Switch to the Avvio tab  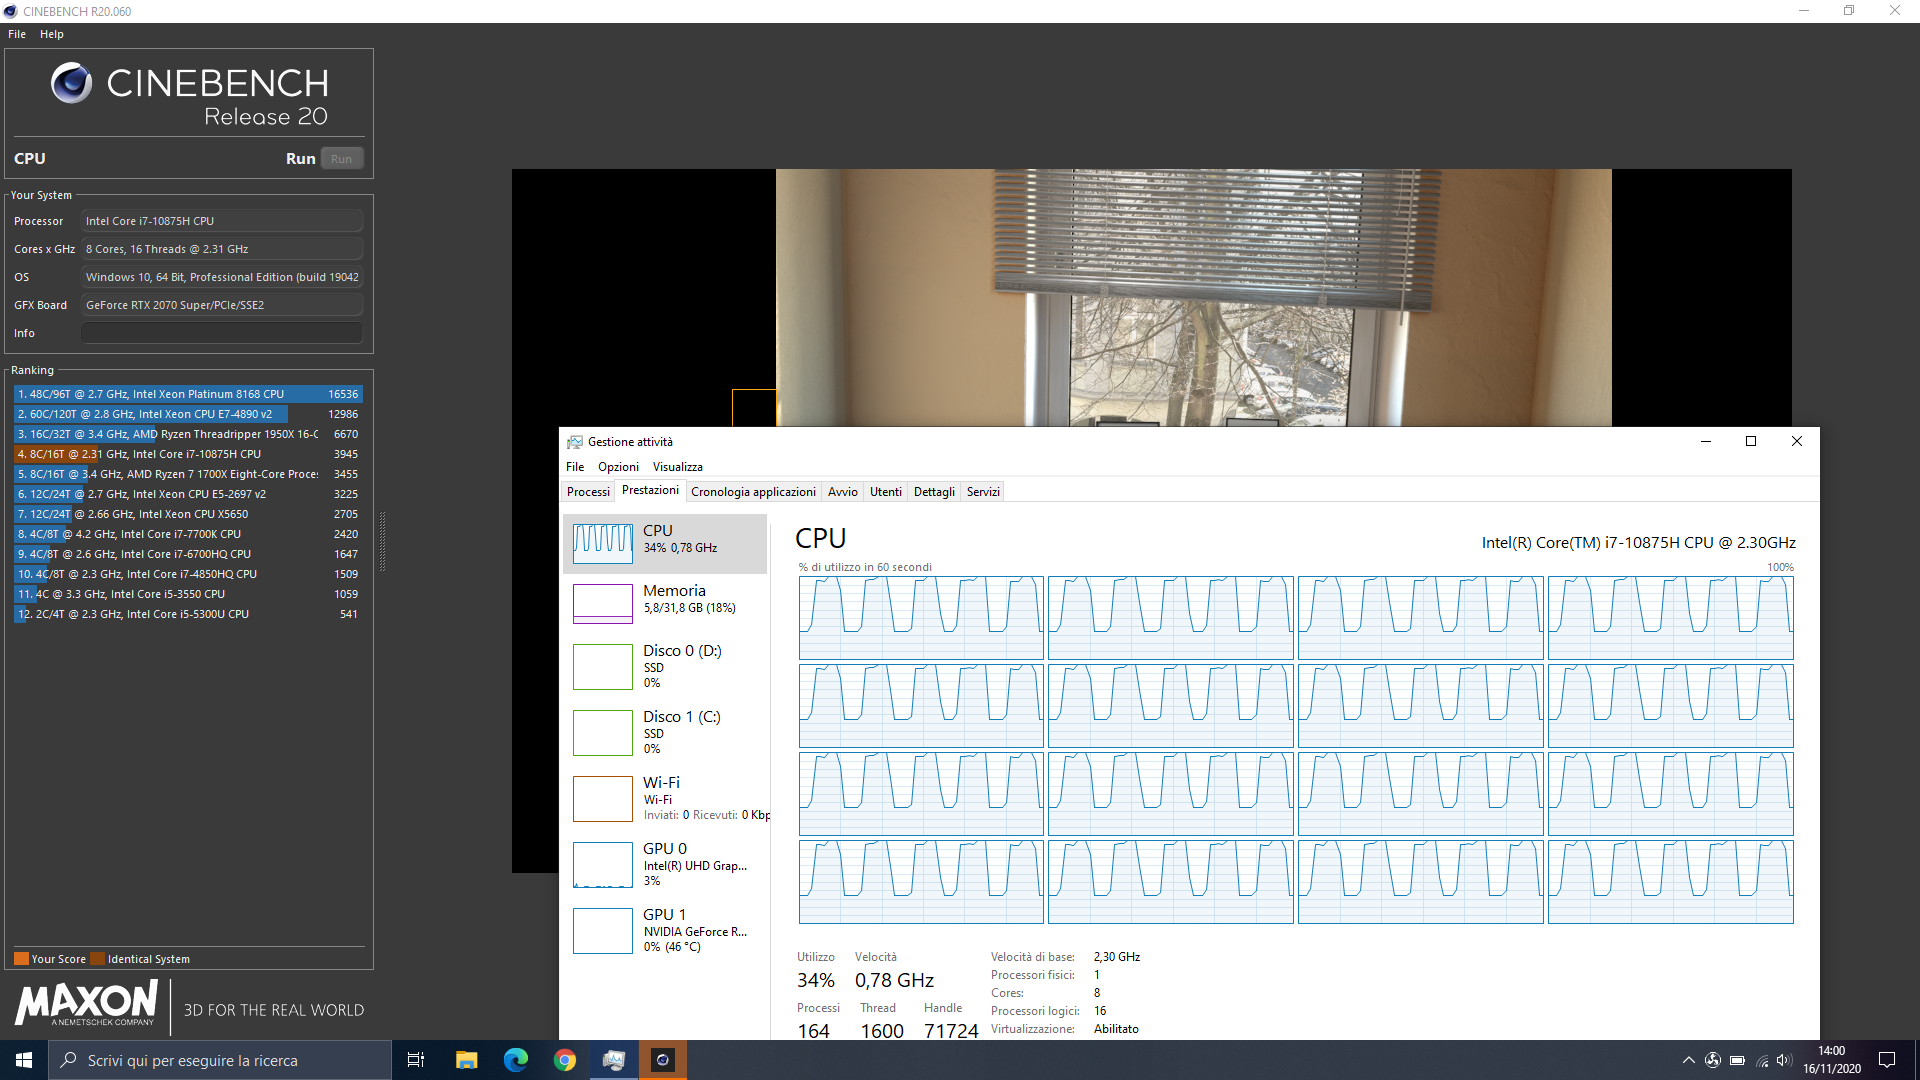[x=843, y=492]
